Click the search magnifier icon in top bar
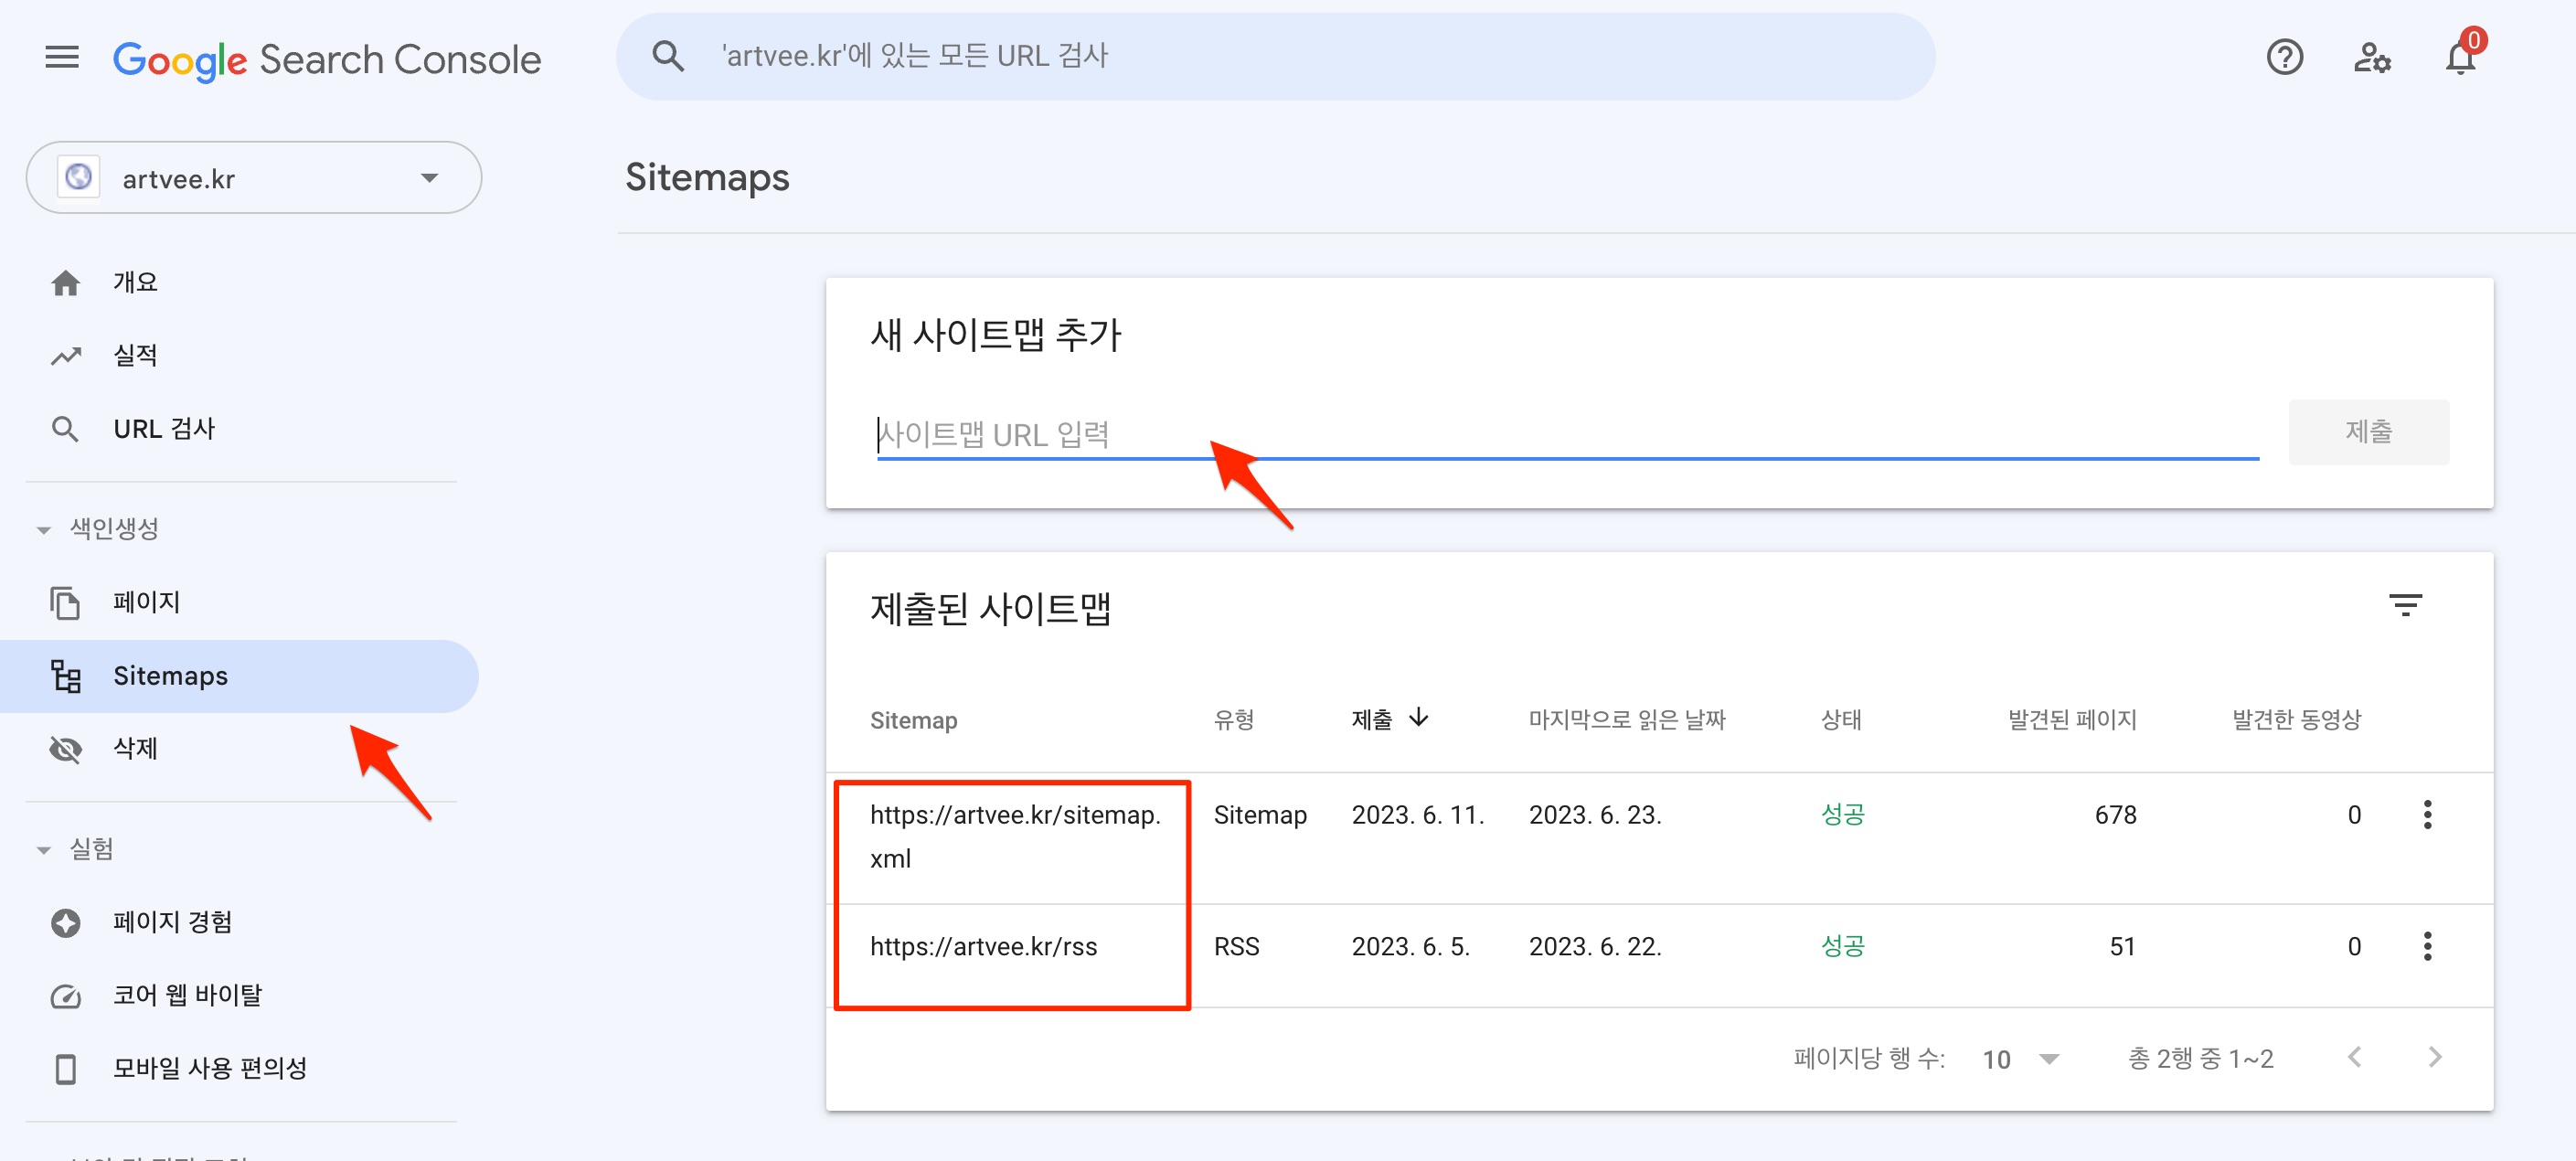This screenshot has width=2576, height=1161. (x=668, y=57)
